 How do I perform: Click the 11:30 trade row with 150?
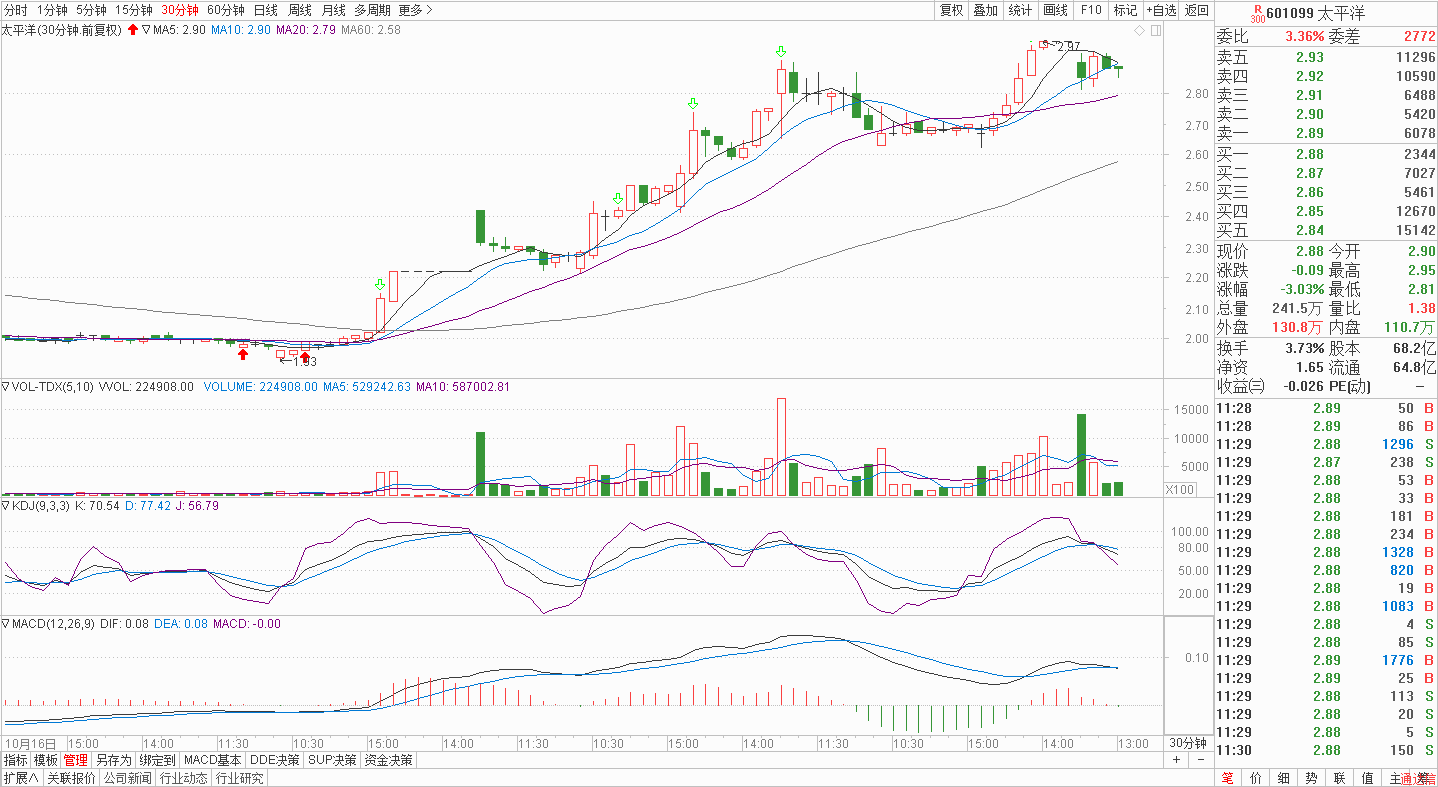[x=1326, y=750]
